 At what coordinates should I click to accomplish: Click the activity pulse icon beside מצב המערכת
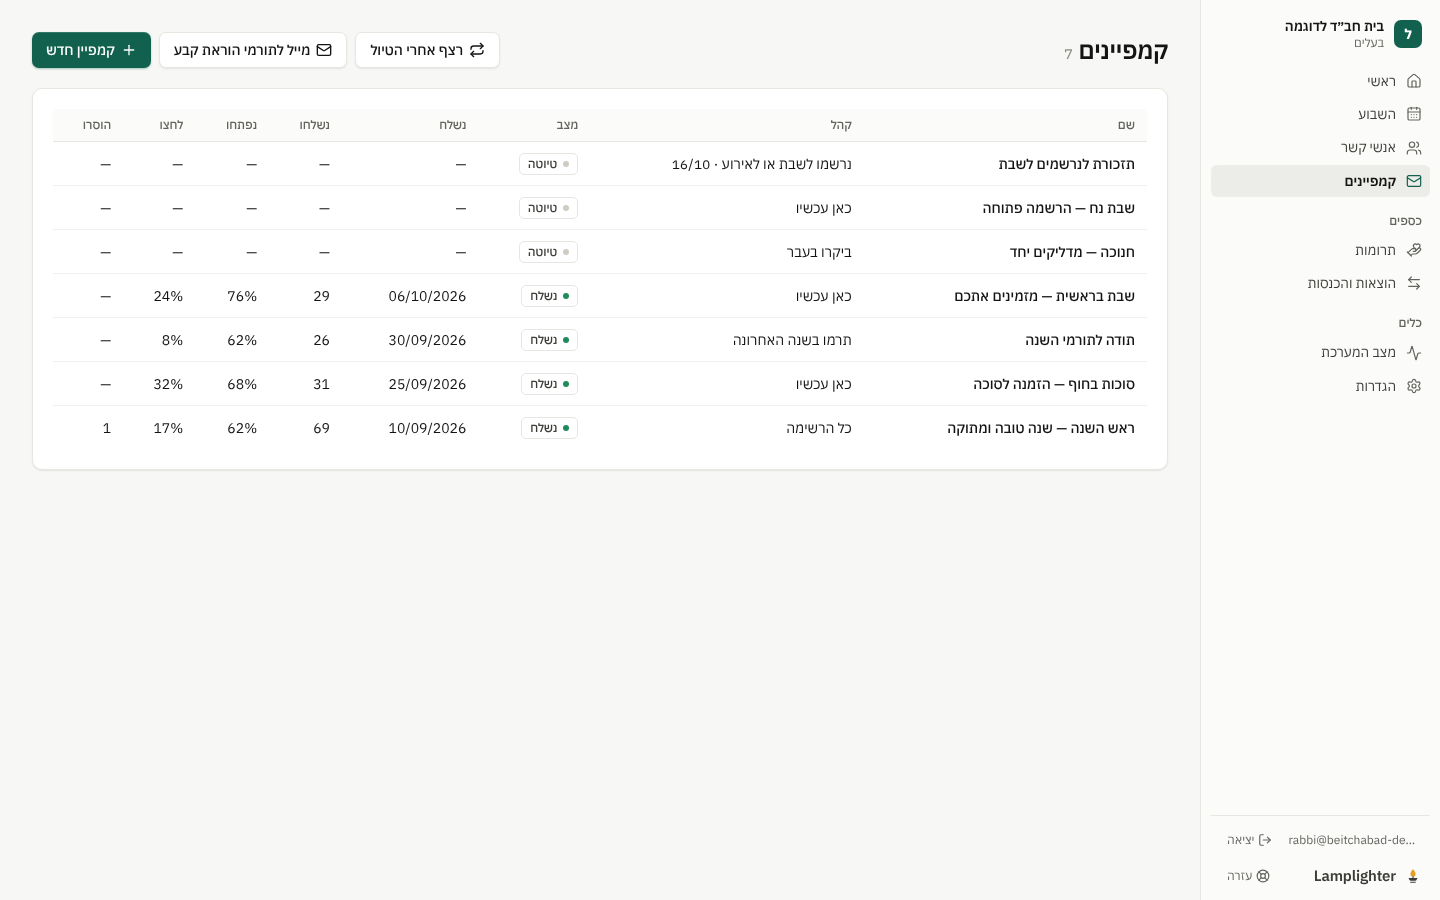click(x=1413, y=352)
